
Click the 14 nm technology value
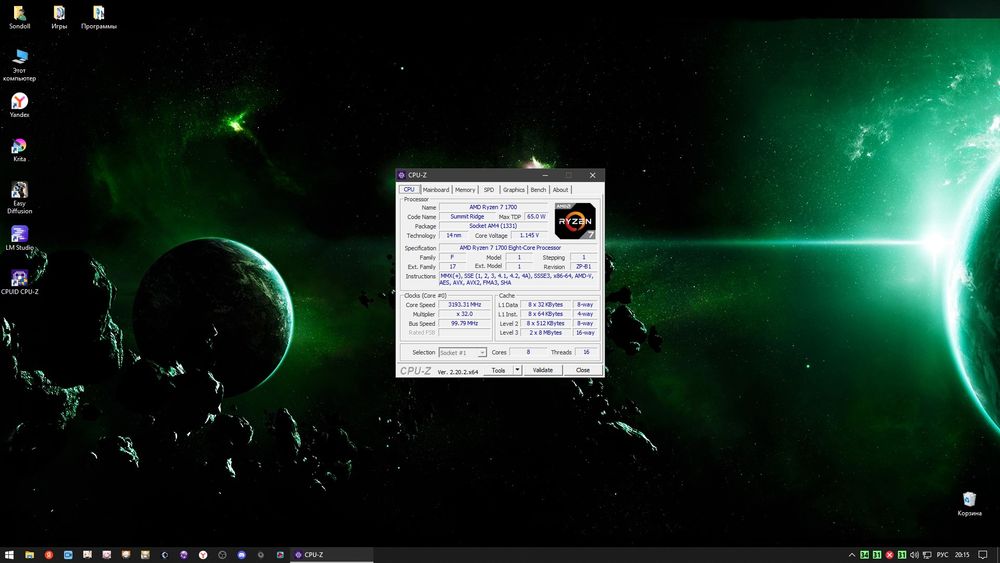453,235
